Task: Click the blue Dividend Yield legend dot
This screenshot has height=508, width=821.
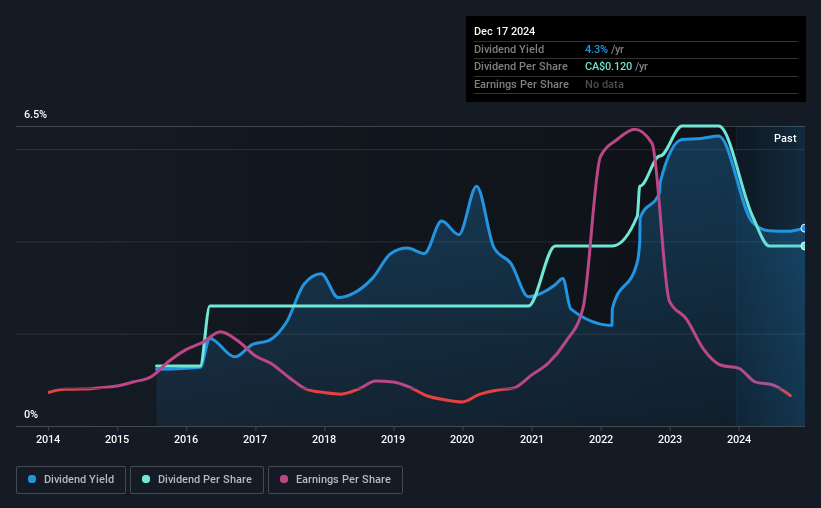Action: tap(32, 479)
